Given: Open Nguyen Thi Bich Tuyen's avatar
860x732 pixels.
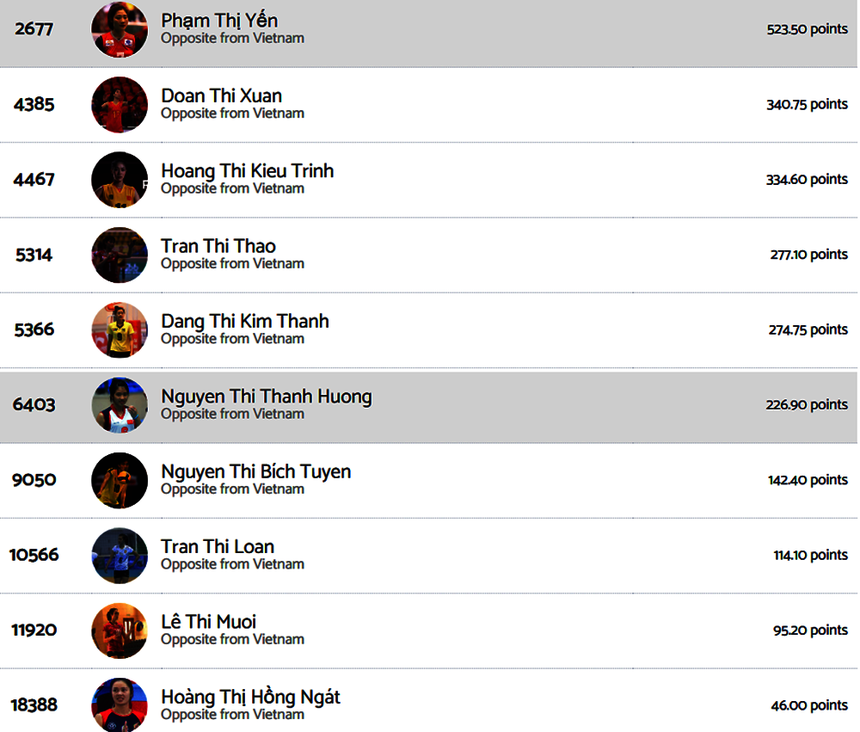Looking at the screenshot, I should coord(119,480).
